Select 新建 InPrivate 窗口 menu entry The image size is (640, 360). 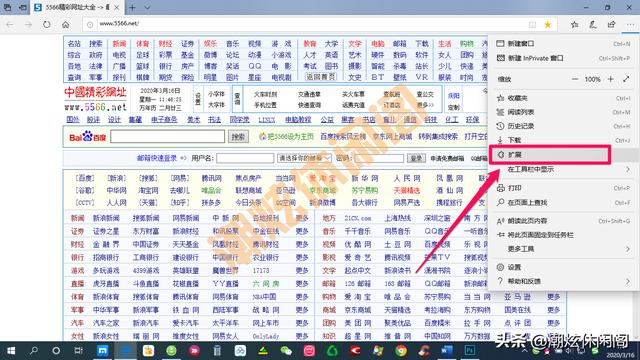tap(563, 58)
